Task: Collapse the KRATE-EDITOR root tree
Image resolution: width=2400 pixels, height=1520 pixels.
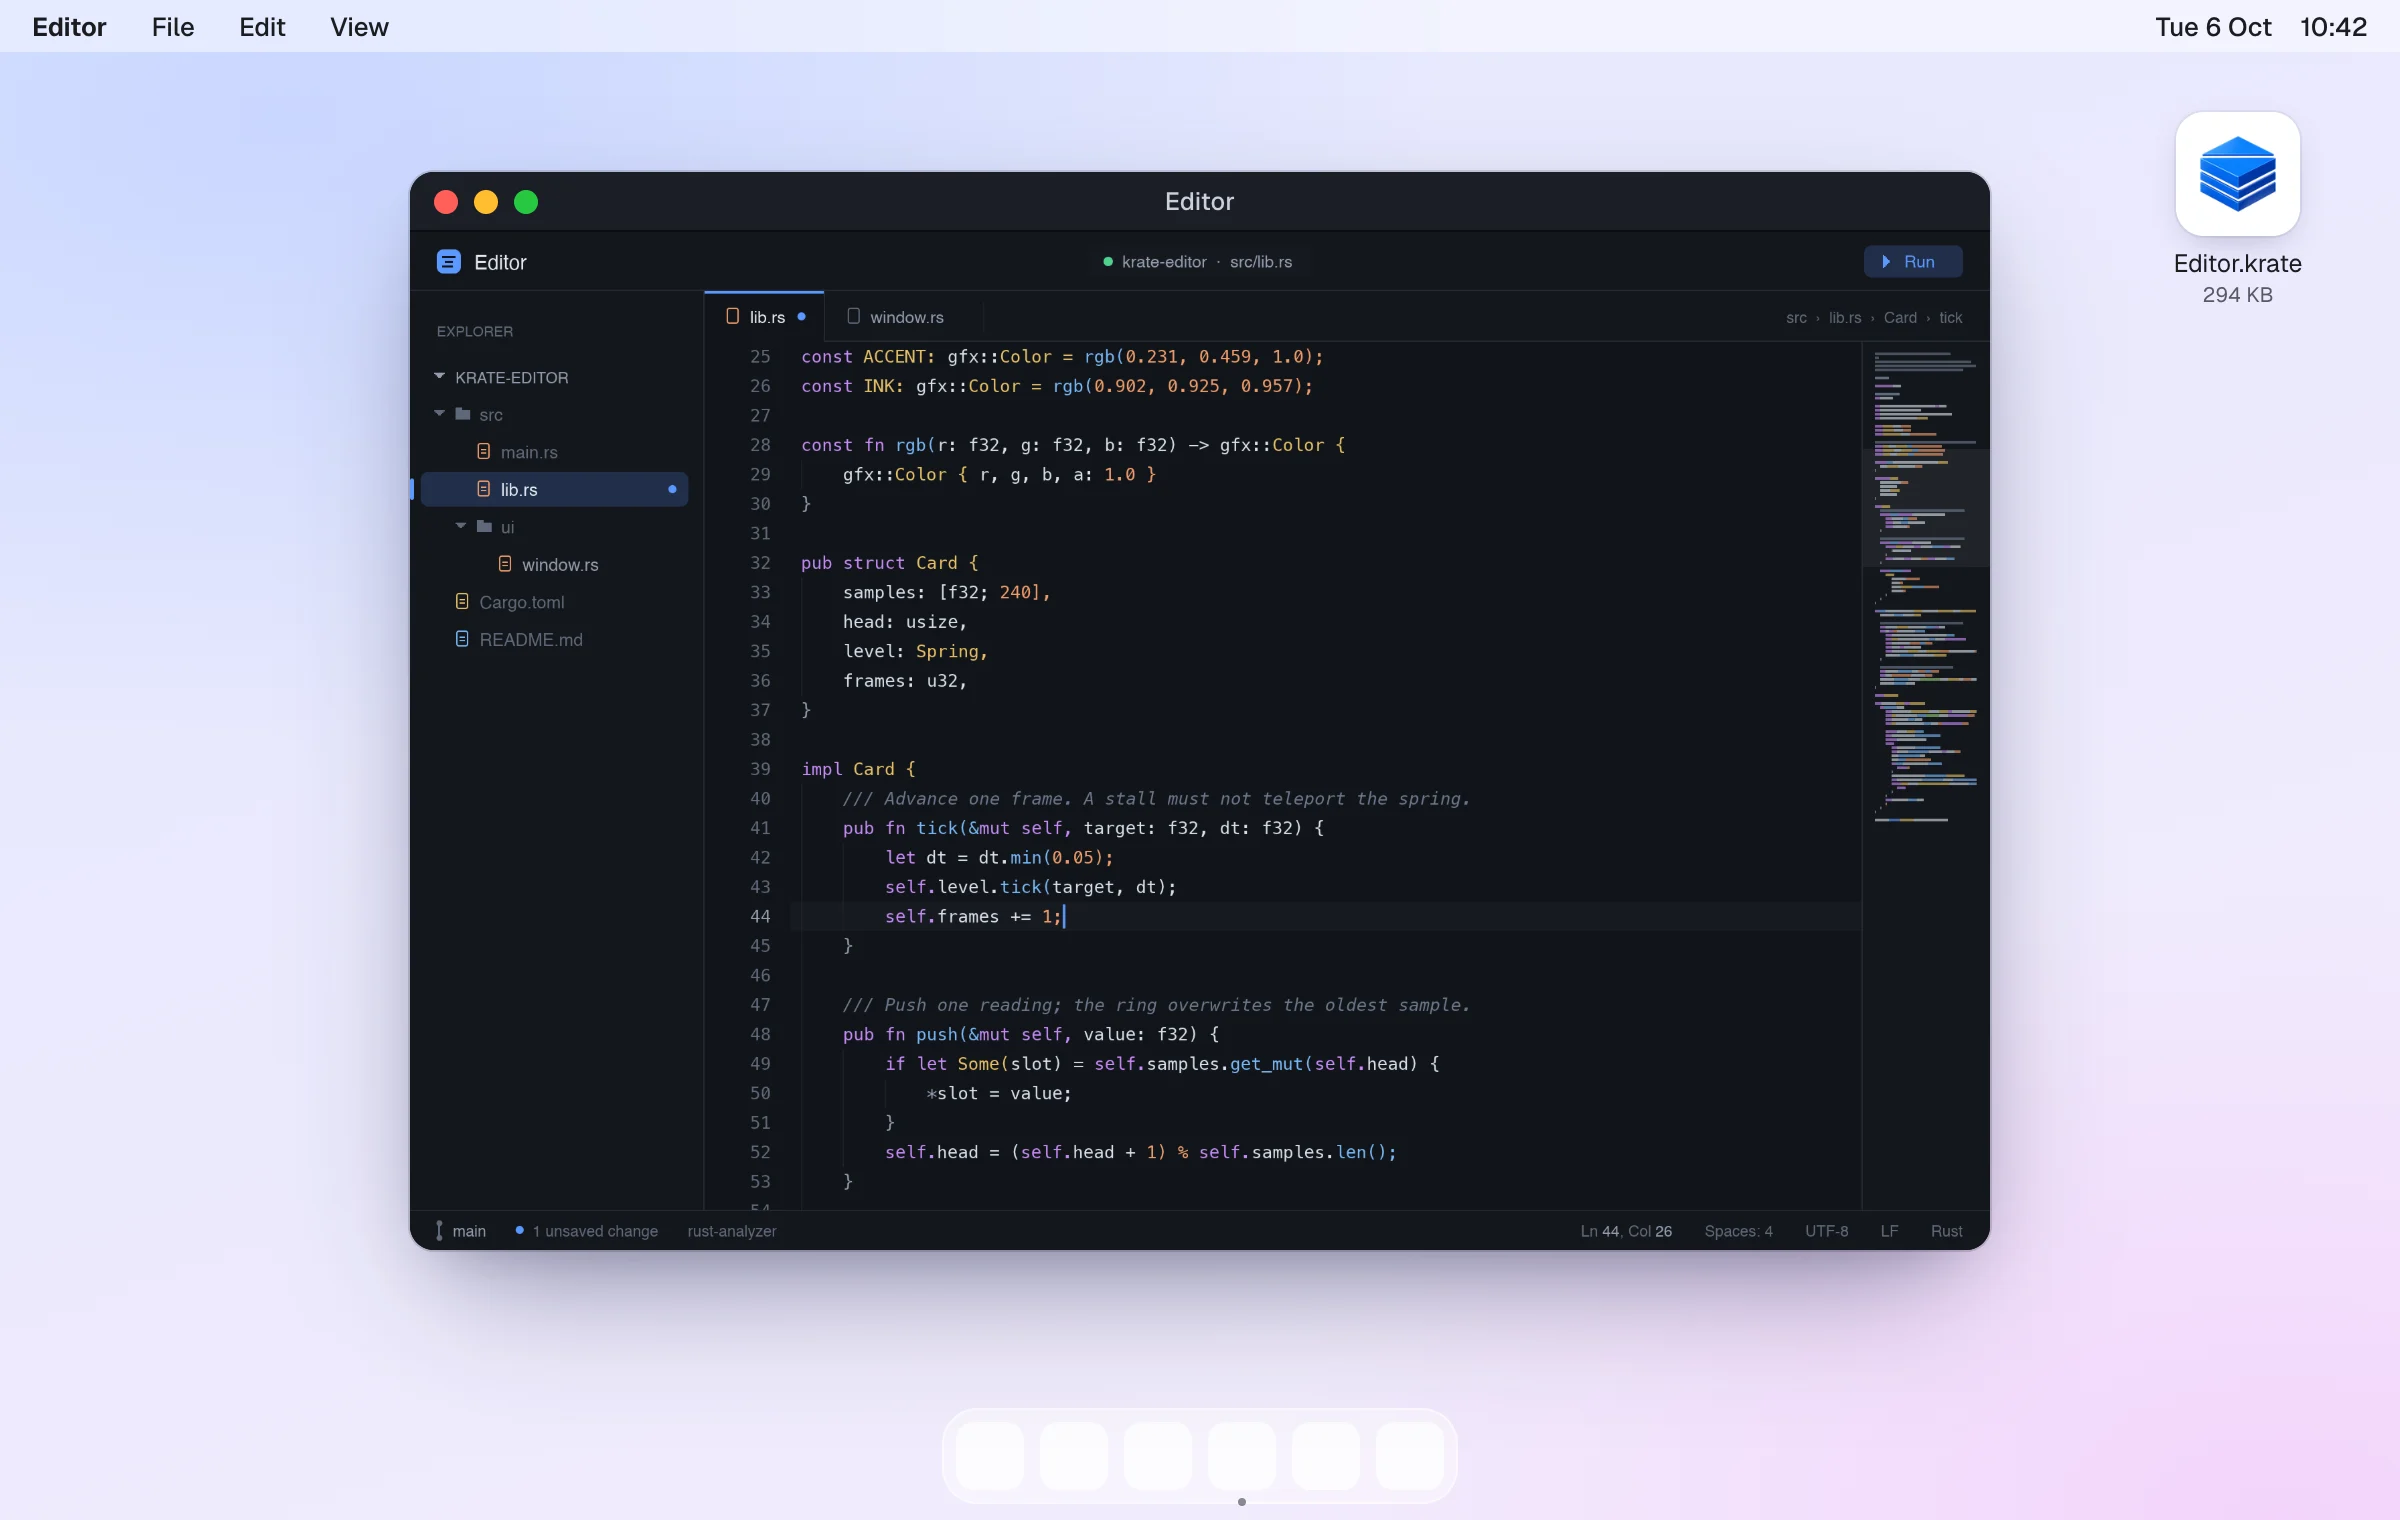Action: tap(439, 376)
